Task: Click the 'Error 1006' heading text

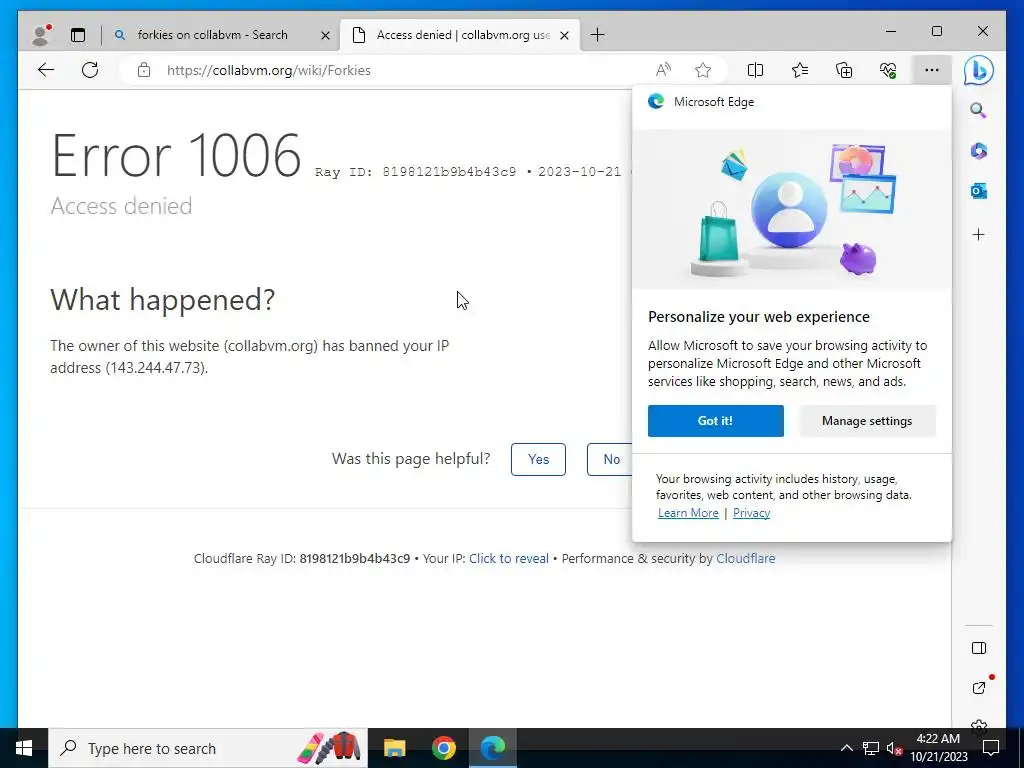Action: (x=176, y=155)
